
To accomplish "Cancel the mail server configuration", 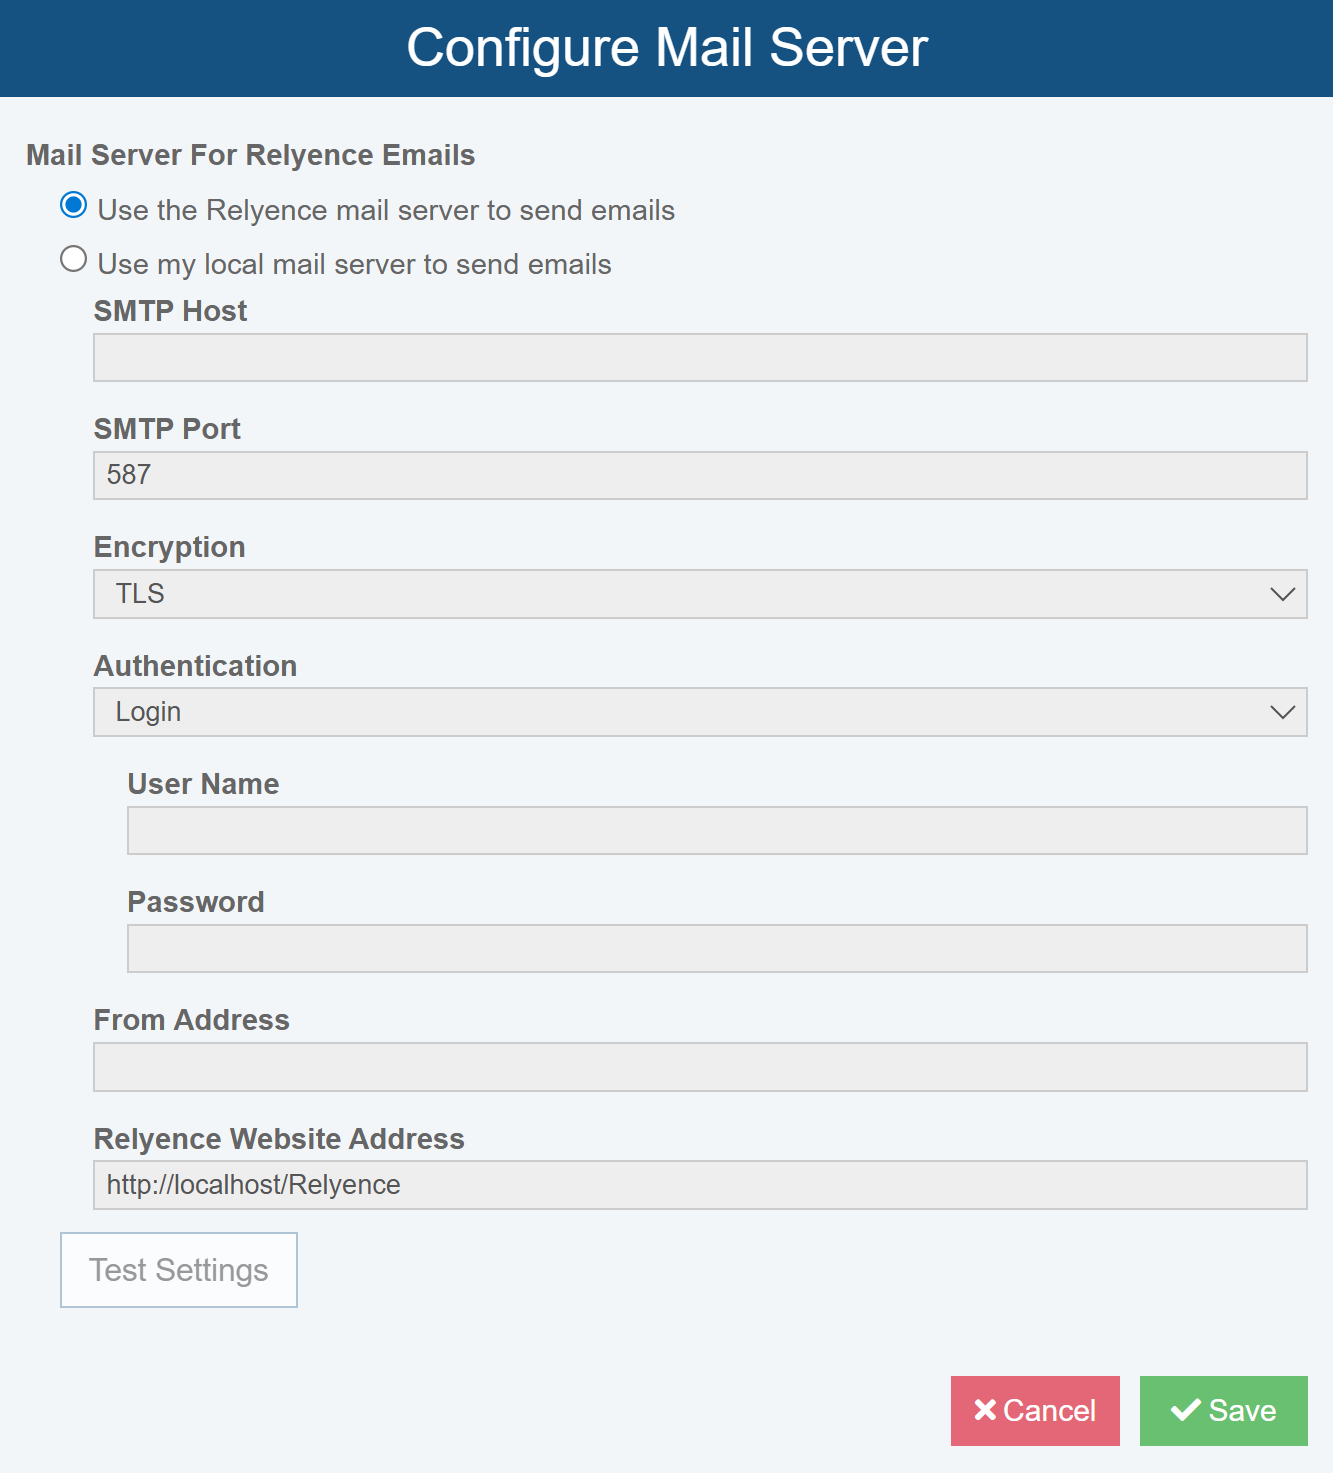I will point(1035,1411).
